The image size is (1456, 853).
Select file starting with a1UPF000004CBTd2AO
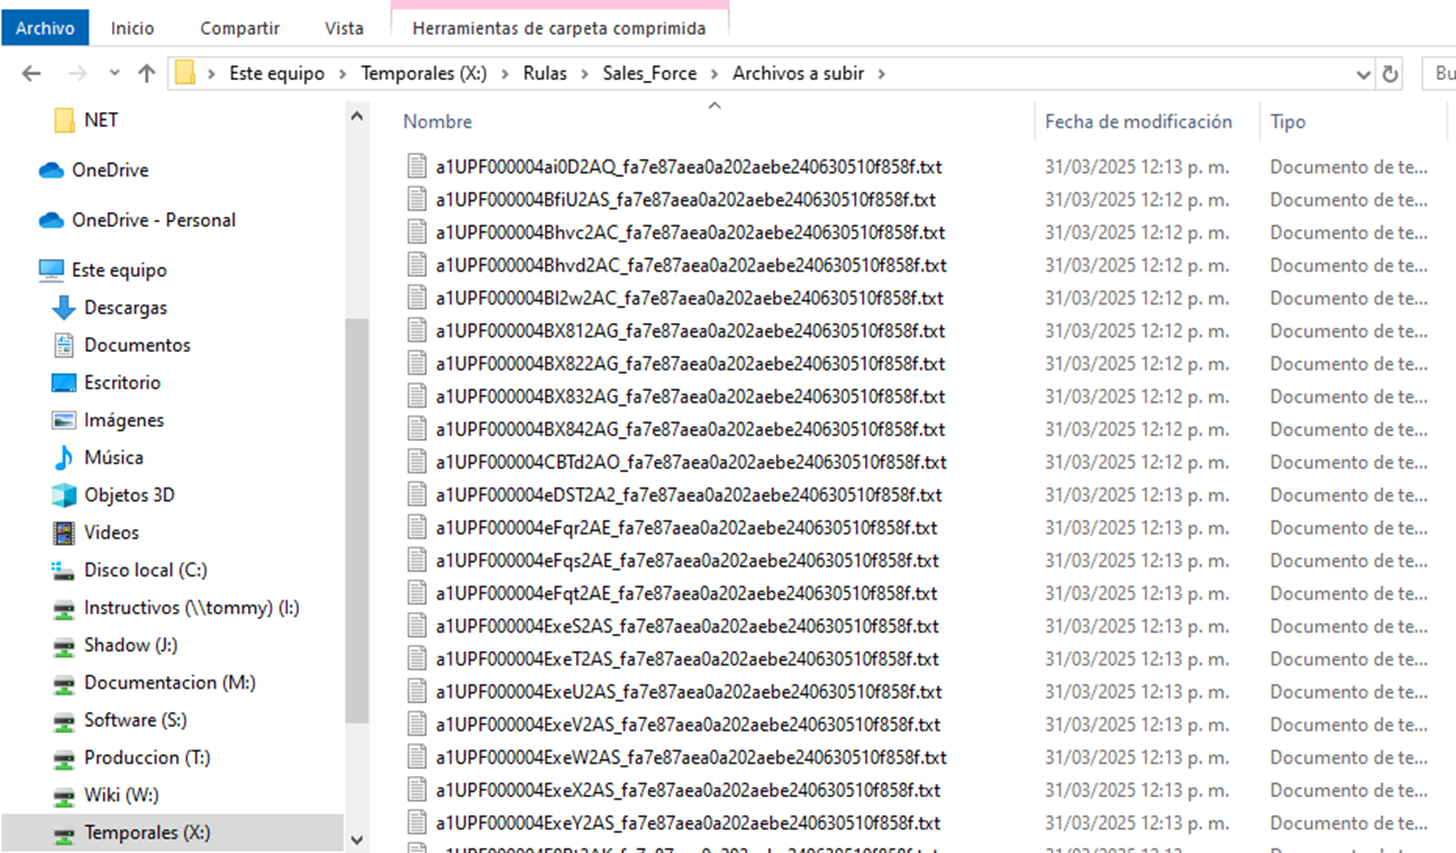pyautogui.click(x=691, y=462)
